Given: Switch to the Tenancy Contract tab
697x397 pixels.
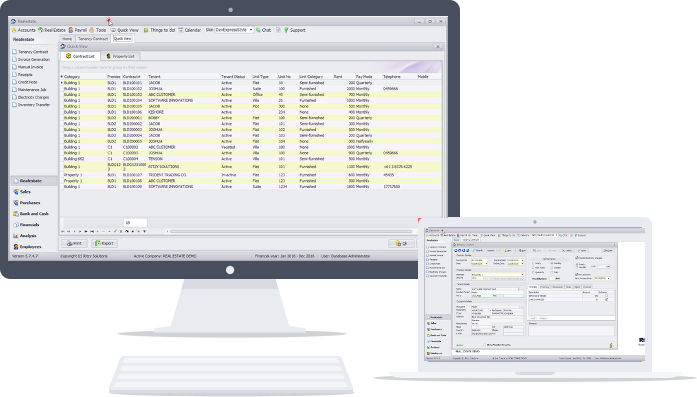Looking at the screenshot, I should click(93, 39).
